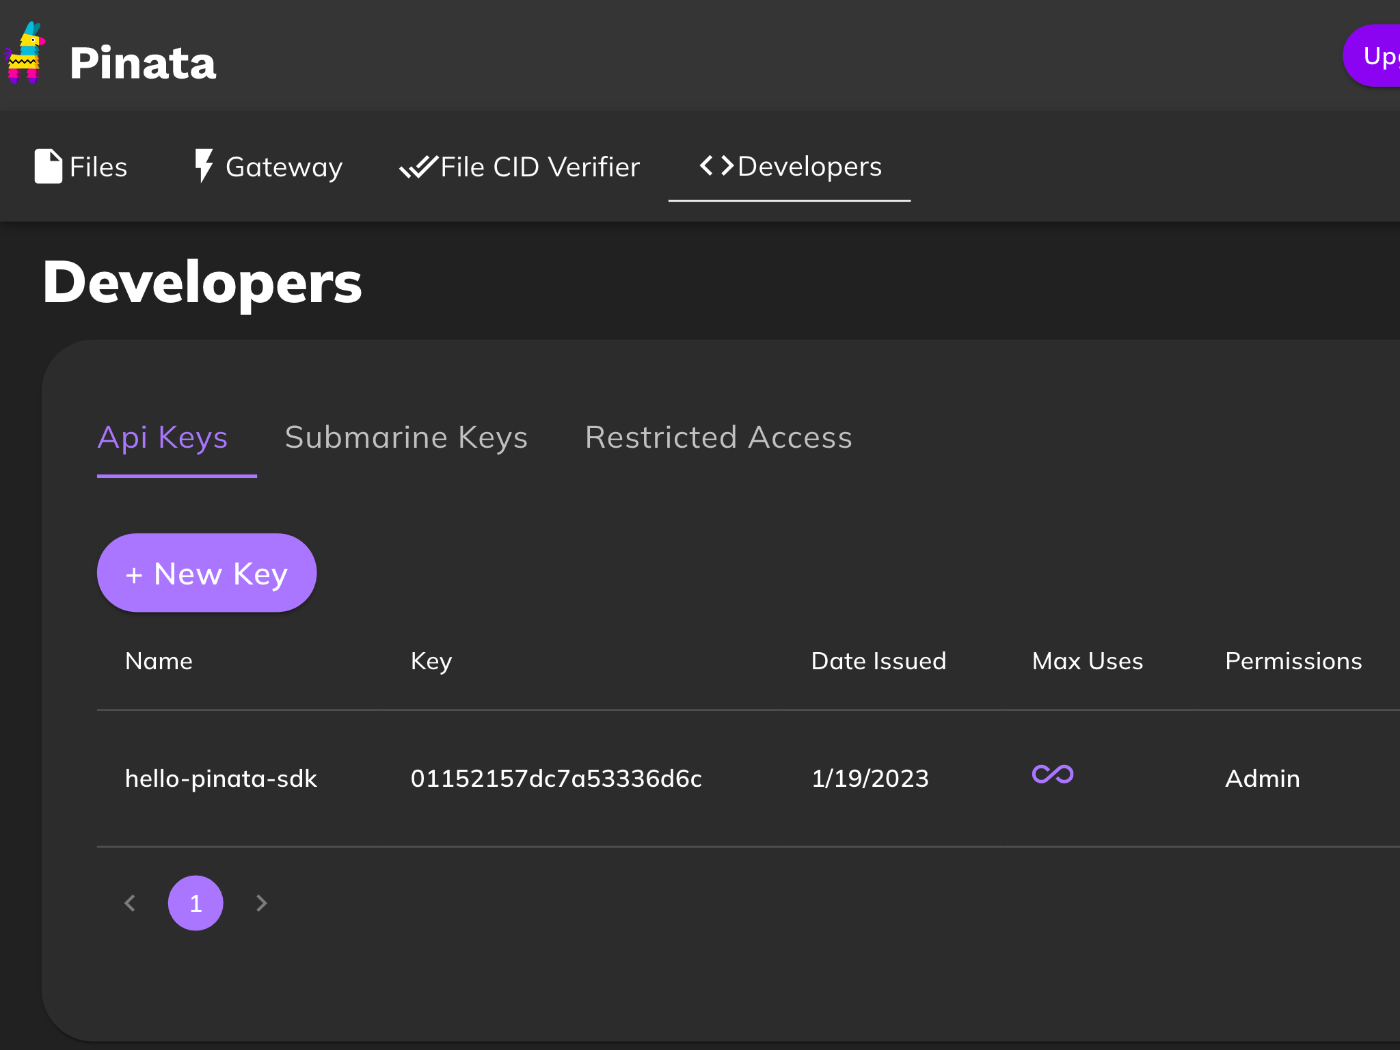Click the Pinata brand name text

click(143, 63)
